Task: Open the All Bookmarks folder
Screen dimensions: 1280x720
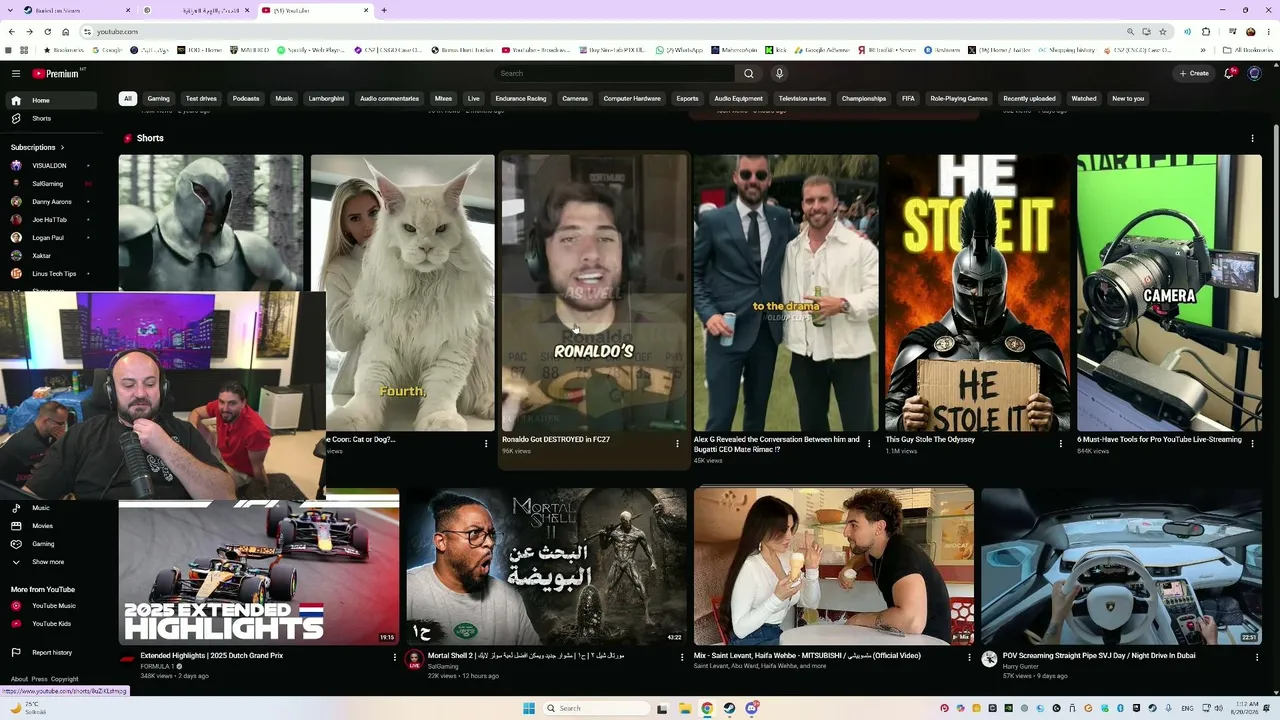Action: pyautogui.click(x=1247, y=50)
